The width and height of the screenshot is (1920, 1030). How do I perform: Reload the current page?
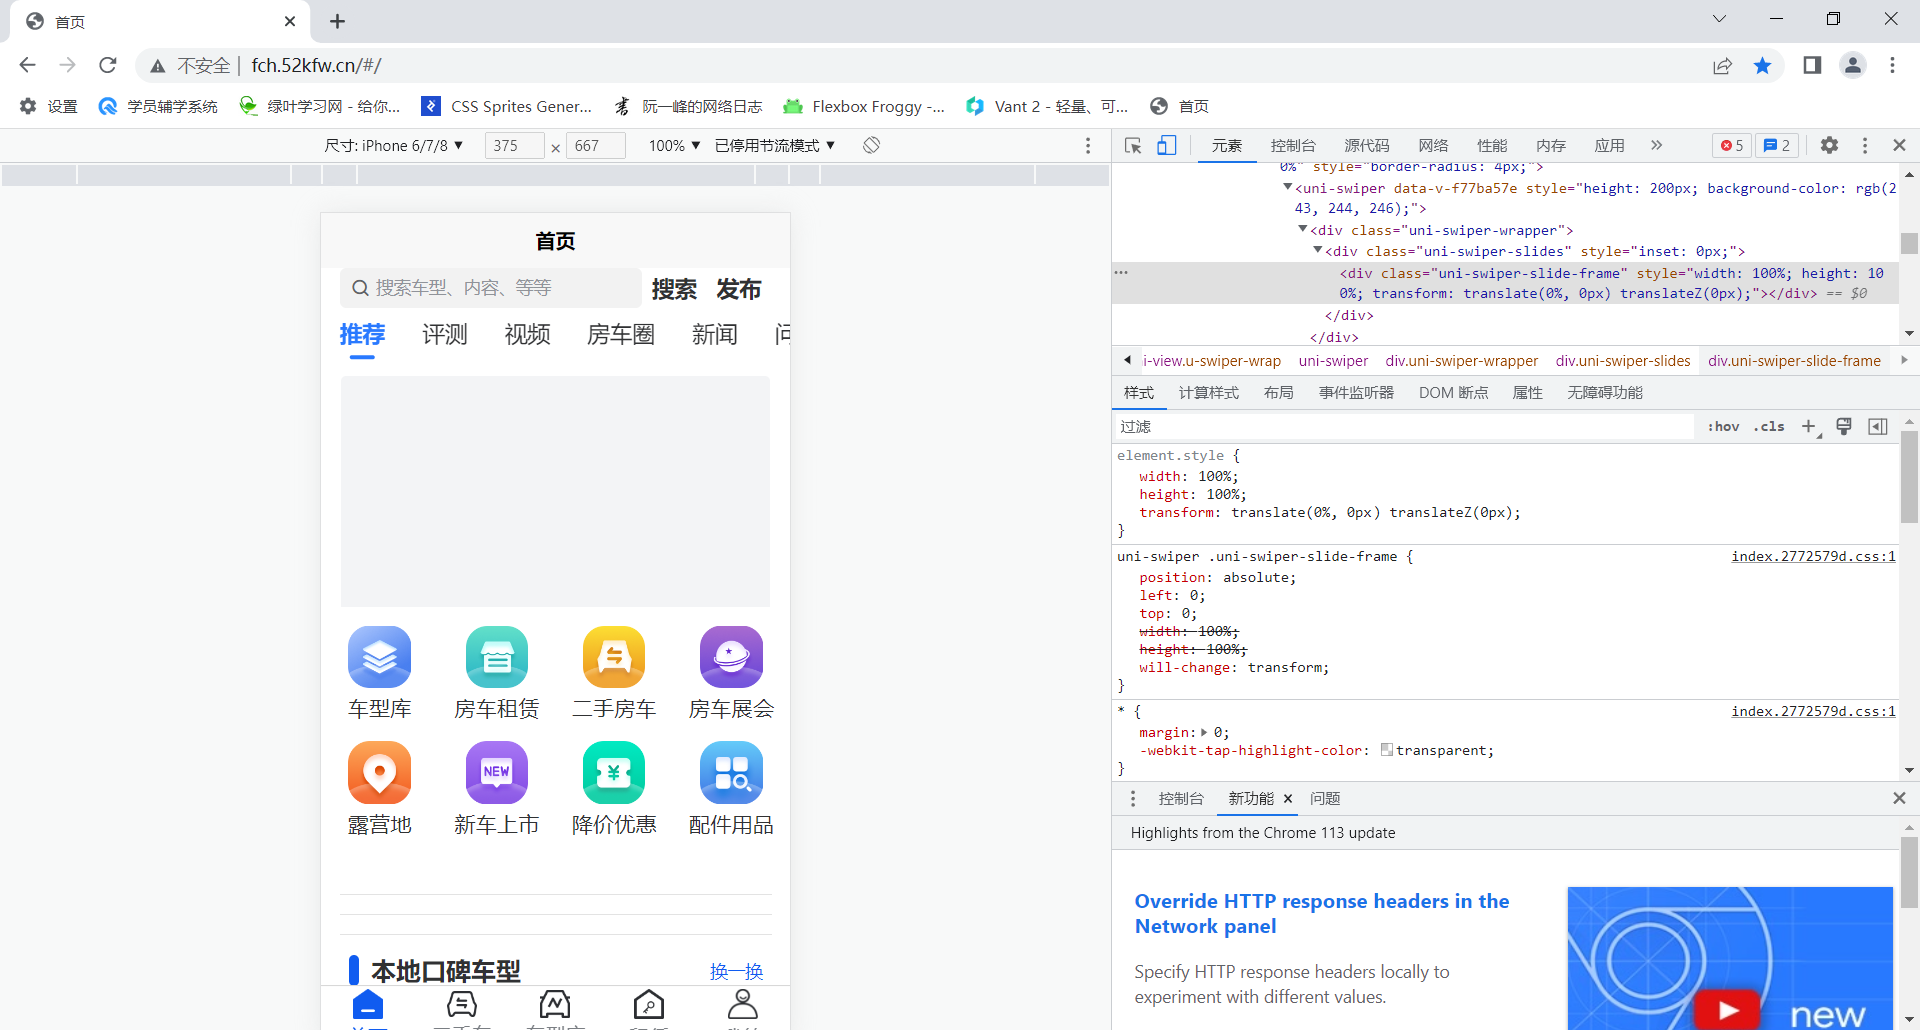[108, 66]
